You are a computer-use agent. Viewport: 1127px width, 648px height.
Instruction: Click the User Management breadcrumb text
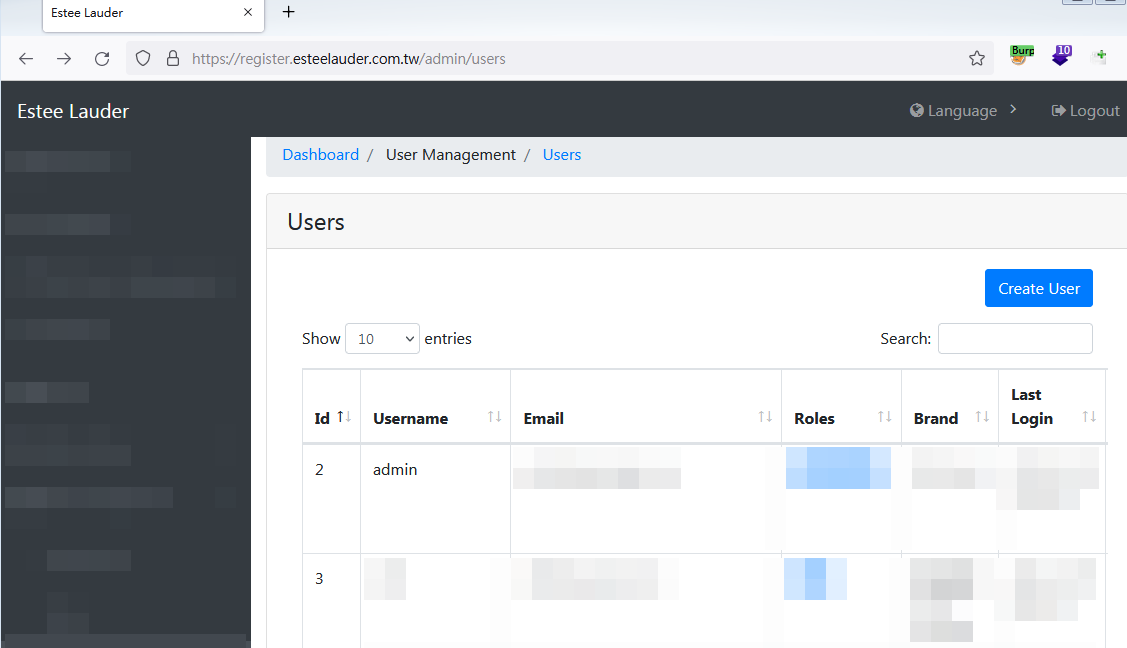(451, 154)
